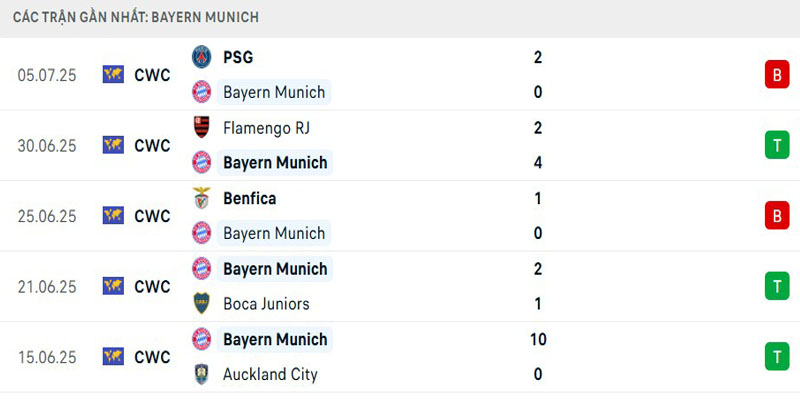
Task: Click red B badge for Benfica match
Action: pyautogui.click(x=777, y=215)
